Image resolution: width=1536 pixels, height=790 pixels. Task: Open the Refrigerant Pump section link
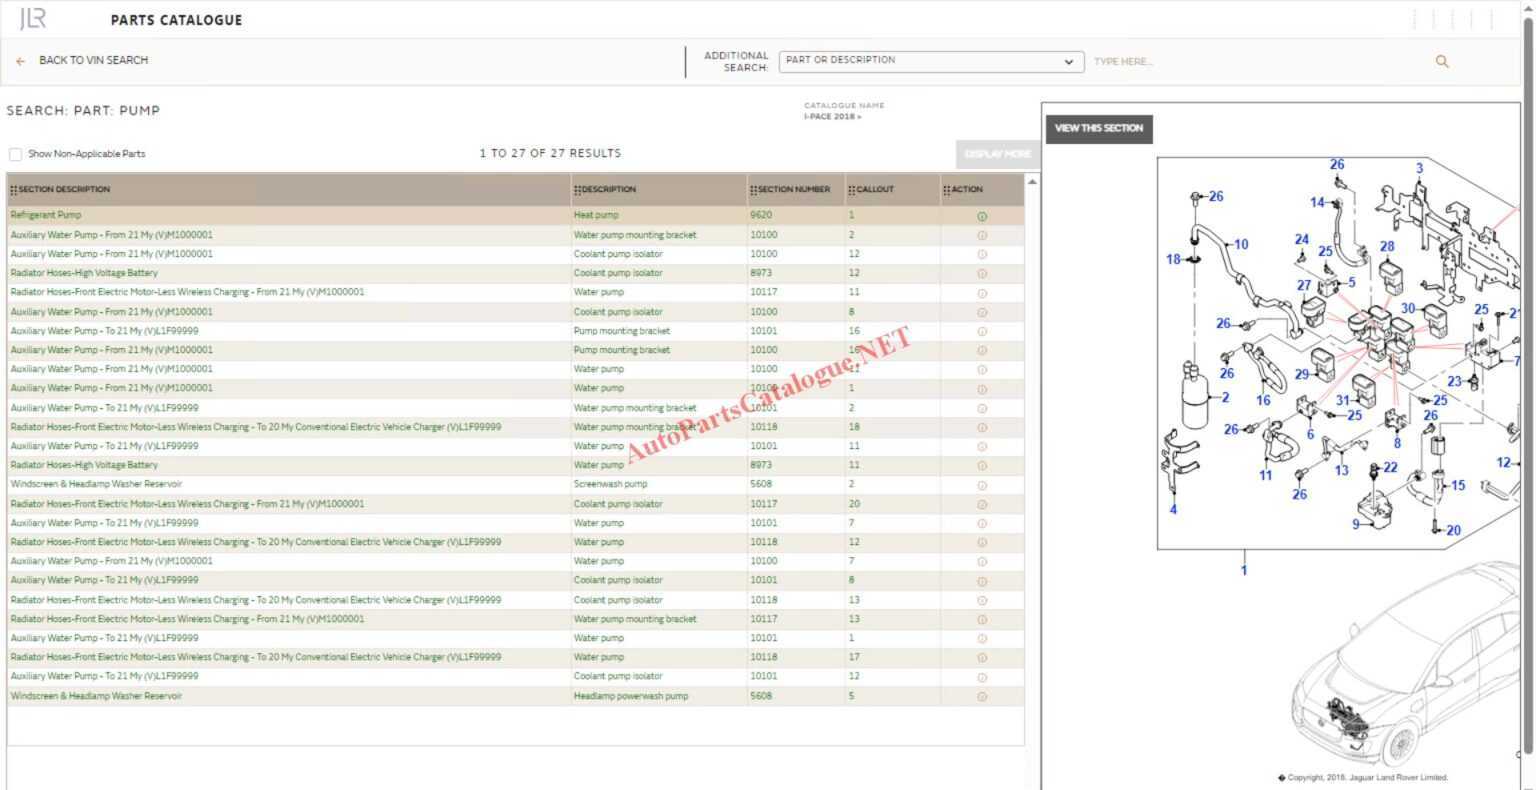(46, 215)
